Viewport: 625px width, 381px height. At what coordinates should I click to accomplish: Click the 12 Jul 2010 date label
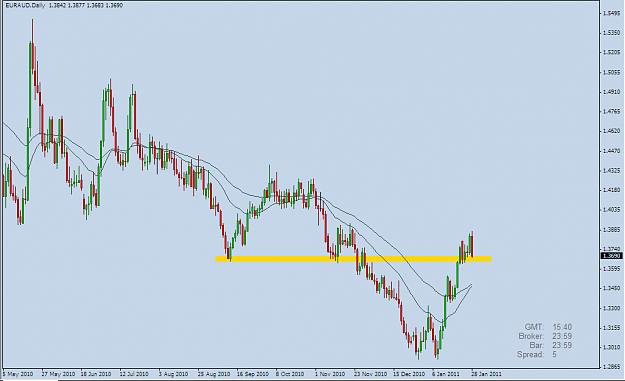(134, 374)
